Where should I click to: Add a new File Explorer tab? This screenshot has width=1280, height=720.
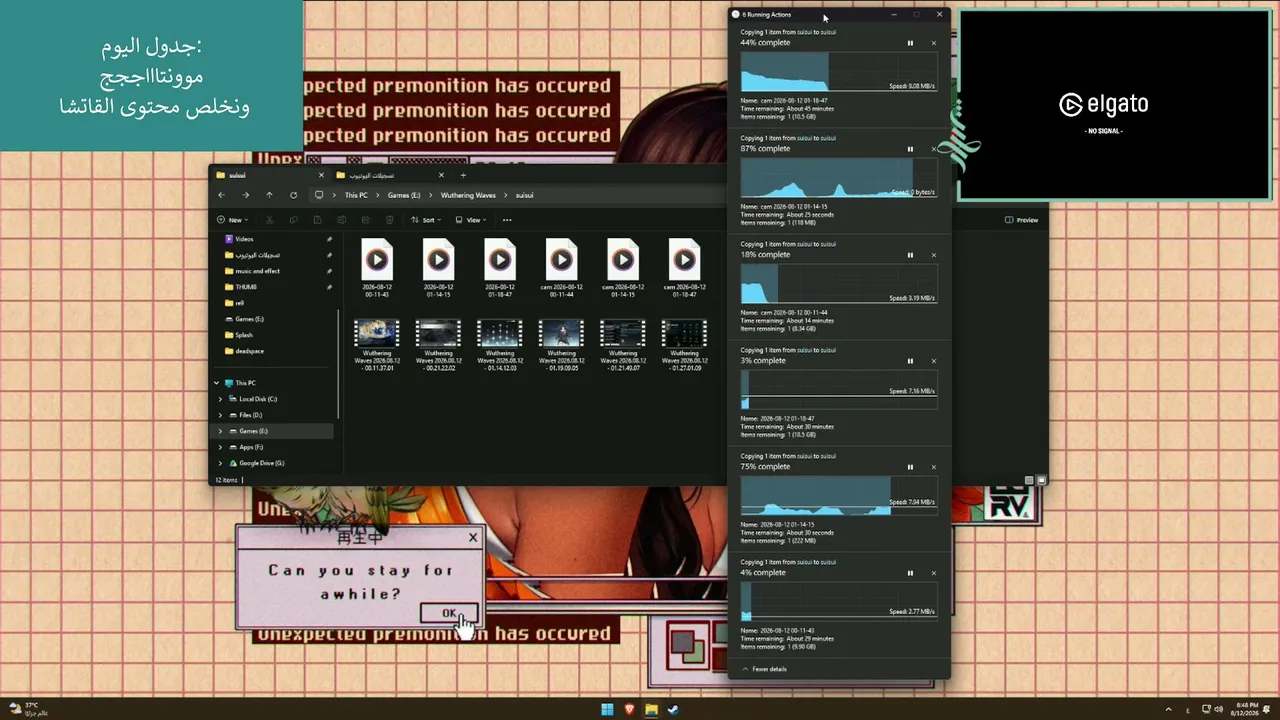coord(463,175)
